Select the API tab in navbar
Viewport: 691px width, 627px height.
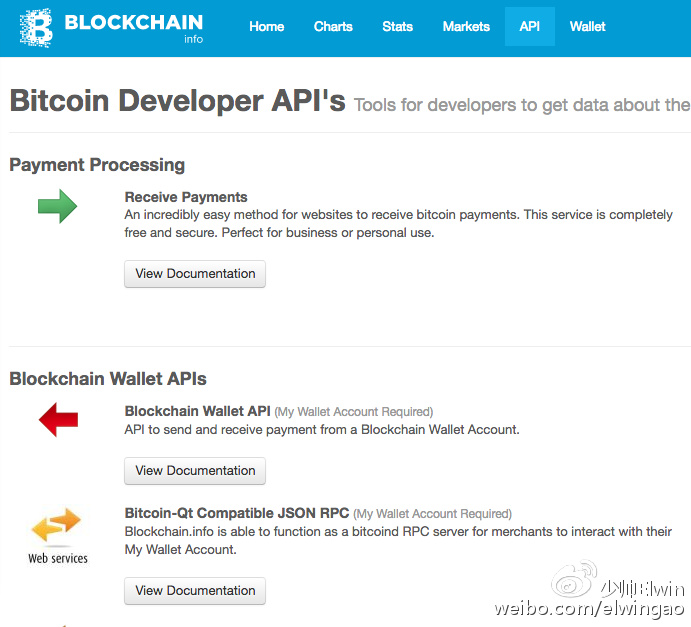pos(529,26)
